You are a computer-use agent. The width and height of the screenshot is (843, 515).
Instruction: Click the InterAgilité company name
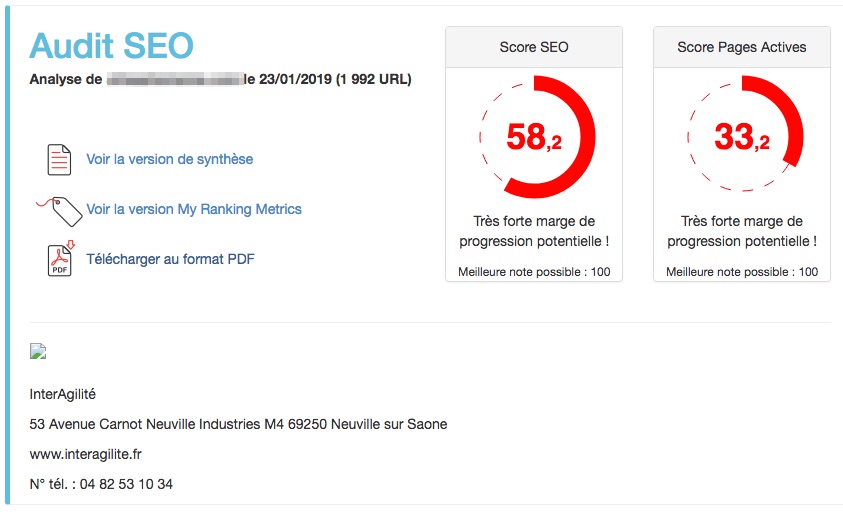62,394
